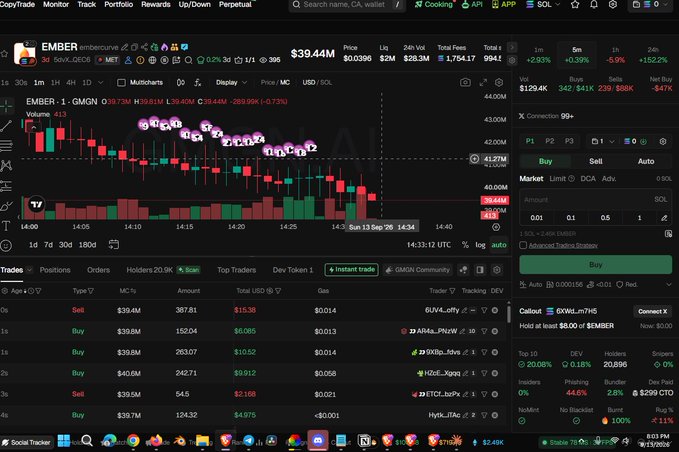Open the SOL chain selector dropdown
The width and height of the screenshot is (679, 452).
543,4
